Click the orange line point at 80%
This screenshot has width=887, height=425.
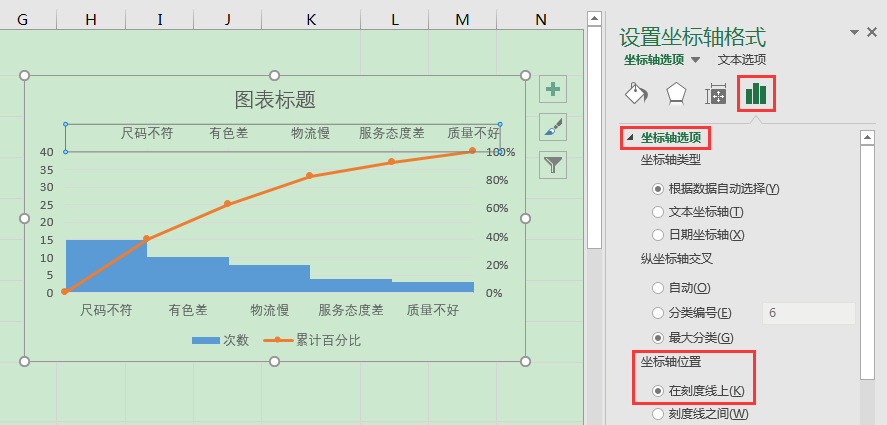tap(309, 175)
